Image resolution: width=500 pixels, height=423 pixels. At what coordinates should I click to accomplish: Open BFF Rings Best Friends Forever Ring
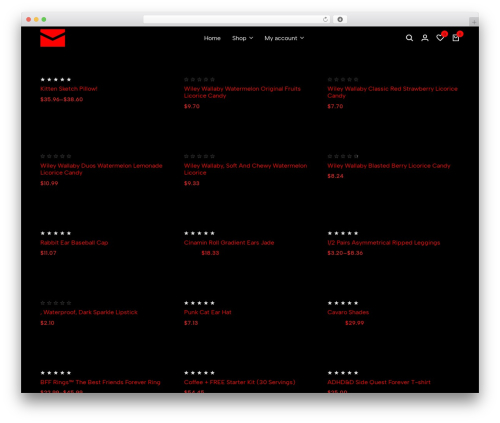click(100, 382)
